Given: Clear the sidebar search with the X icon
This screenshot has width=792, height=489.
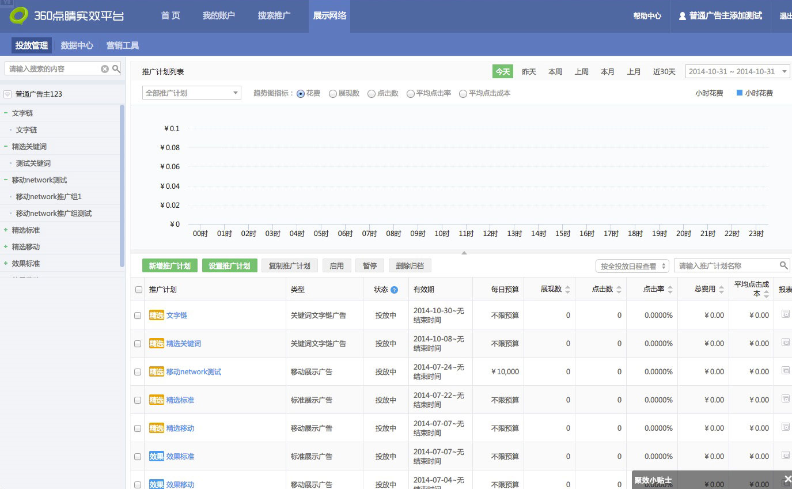Looking at the screenshot, I should [x=105, y=69].
